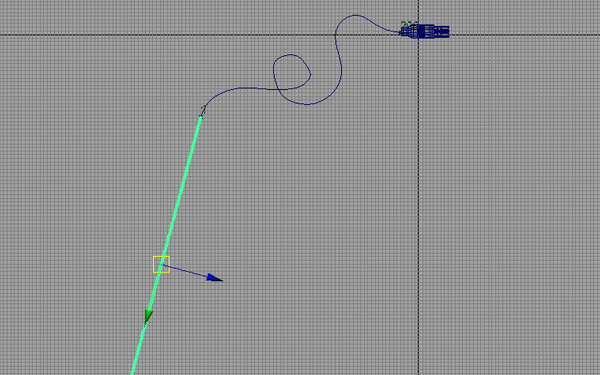The width and height of the screenshot is (600, 375).
Task: Grab the blue axis arrowhead of the manipulator
Action: [x=214, y=278]
